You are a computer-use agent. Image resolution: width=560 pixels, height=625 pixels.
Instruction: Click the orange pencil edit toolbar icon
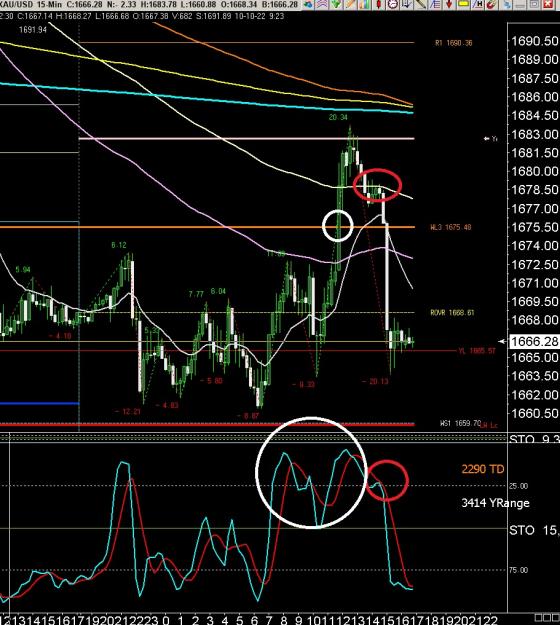pos(350,4)
